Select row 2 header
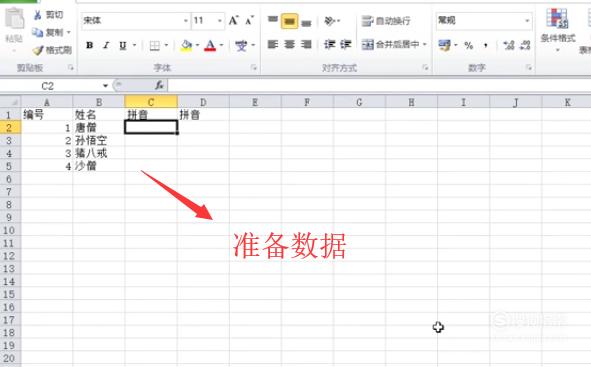This screenshot has width=591, height=367. [10, 128]
